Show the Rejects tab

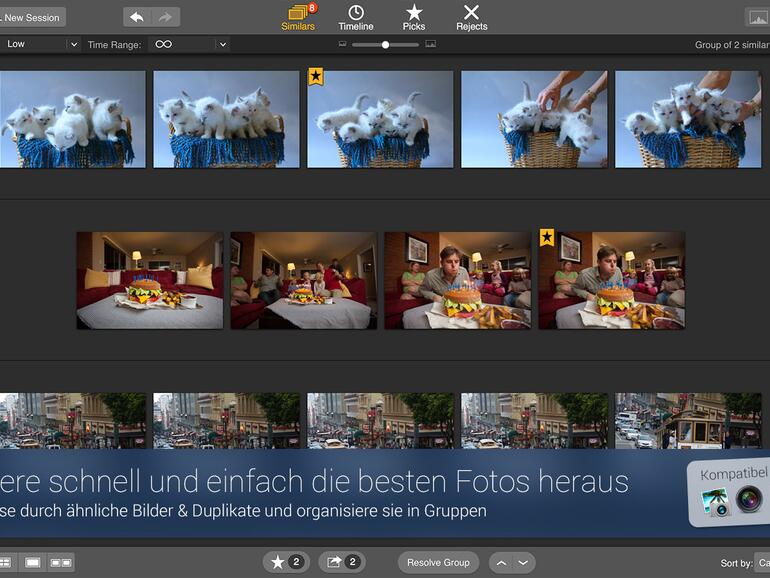[x=471, y=17]
